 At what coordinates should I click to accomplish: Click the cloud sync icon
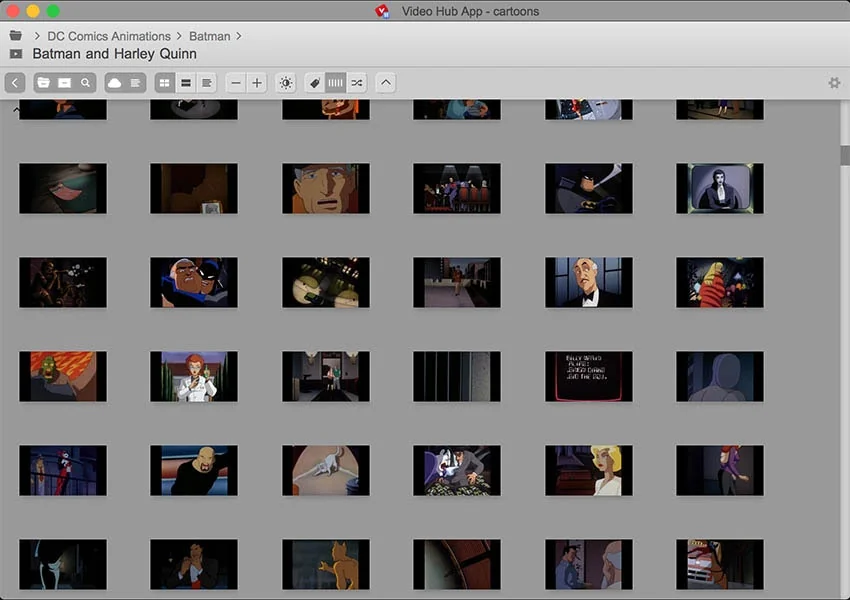(x=115, y=83)
